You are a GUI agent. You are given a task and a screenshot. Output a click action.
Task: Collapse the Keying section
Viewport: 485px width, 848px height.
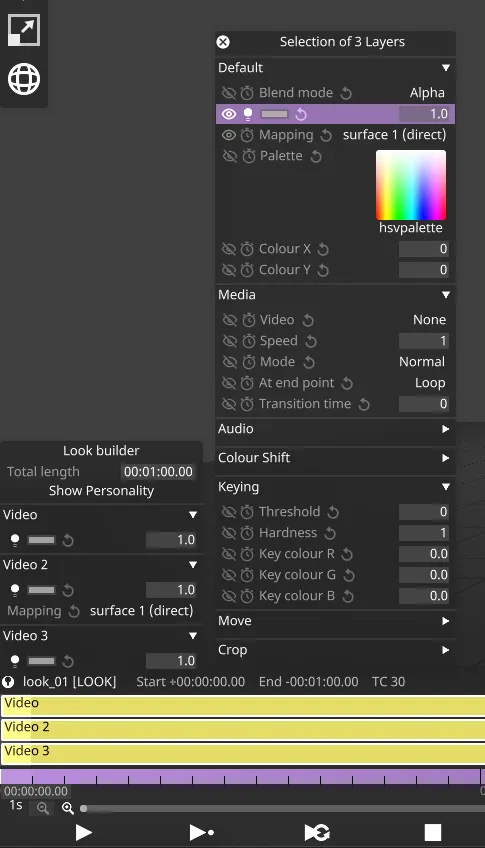point(446,487)
